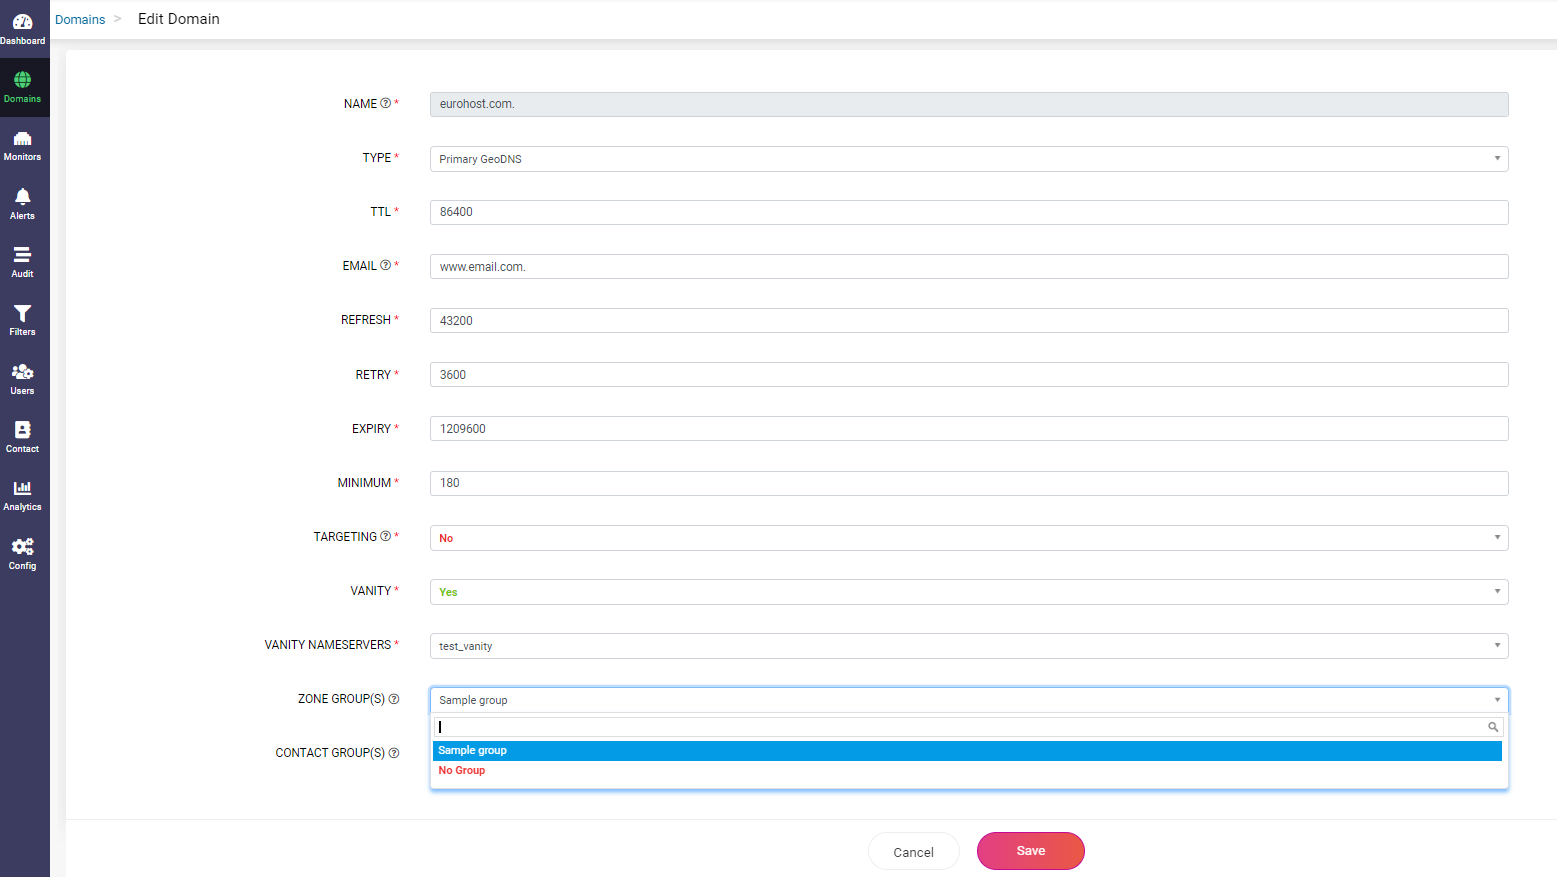The height and width of the screenshot is (877, 1557).
Task: Focus the TTL field with 86400
Action: [x=969, y=212]
